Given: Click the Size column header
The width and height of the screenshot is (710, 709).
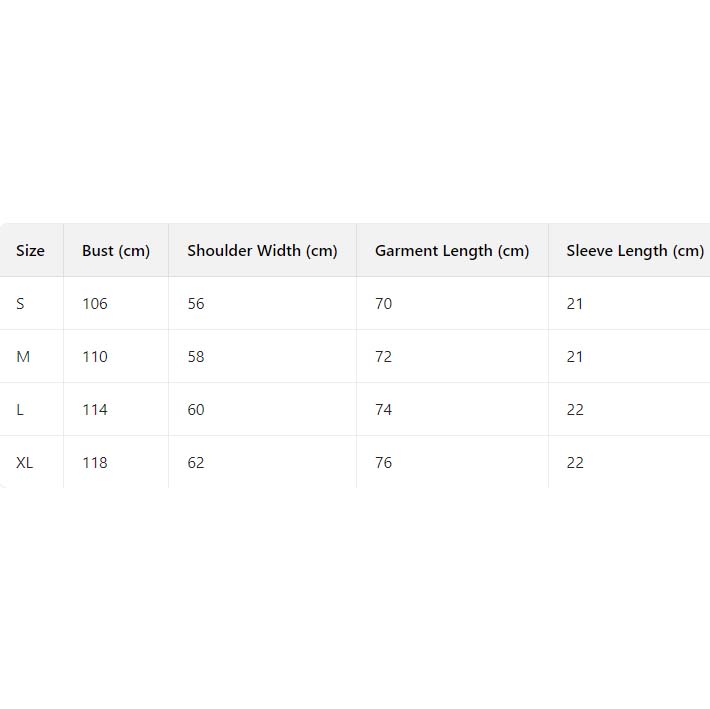Looking at the screenshot, I should (x=30, y=251).
